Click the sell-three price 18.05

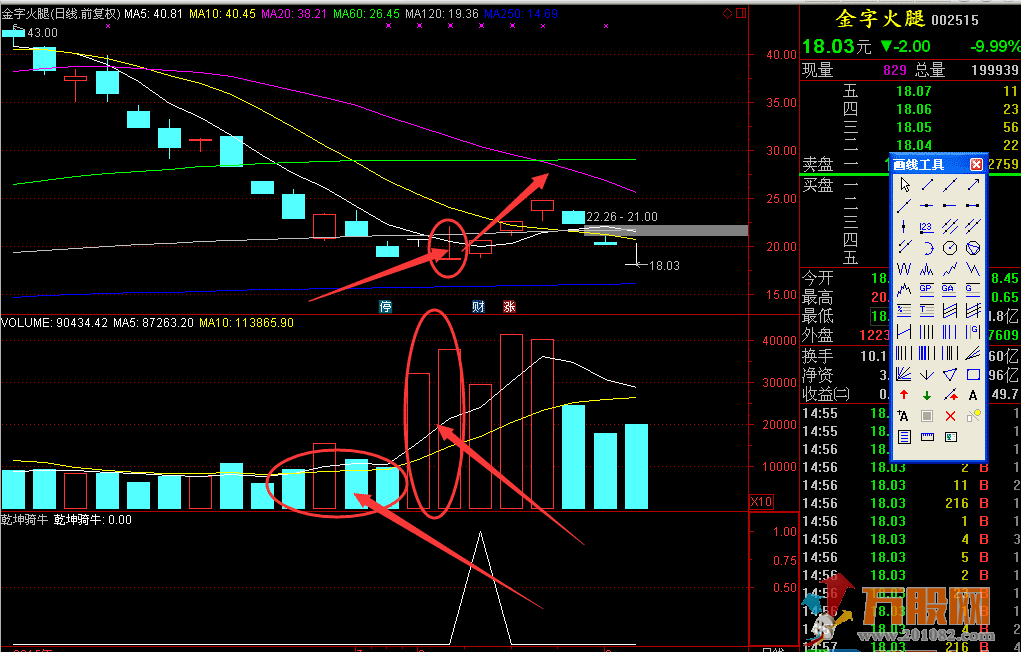click(x=914, y=127)
